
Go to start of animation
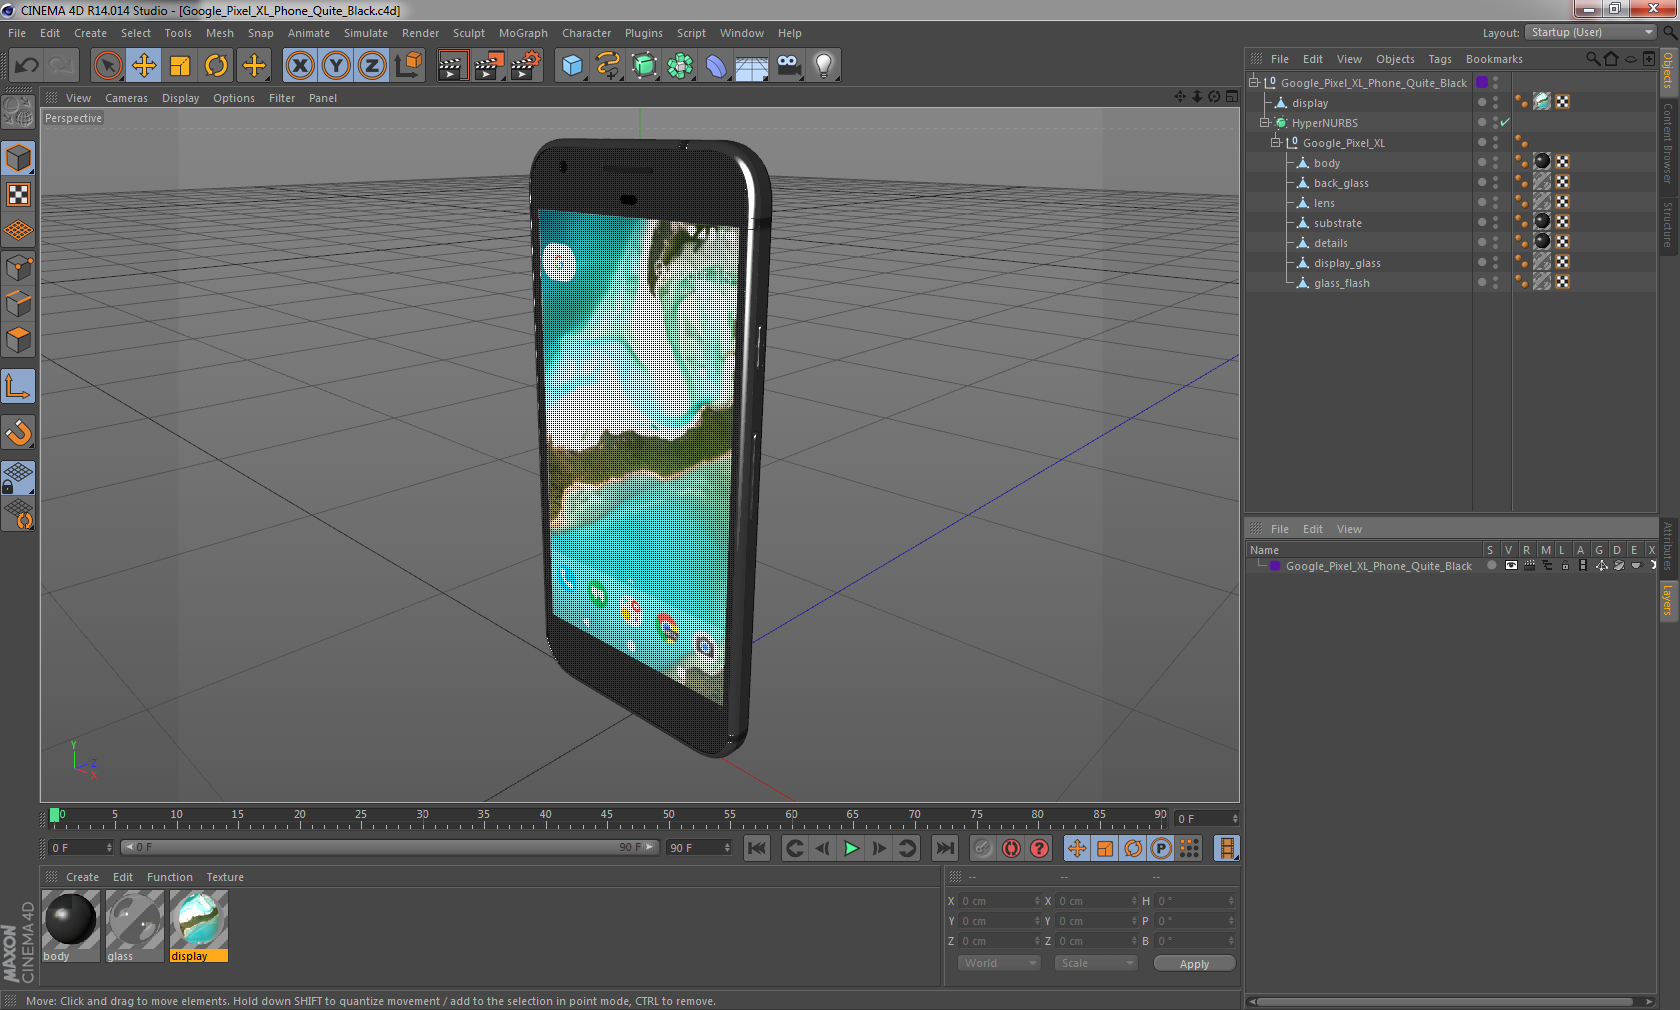(x=757, y=848)
